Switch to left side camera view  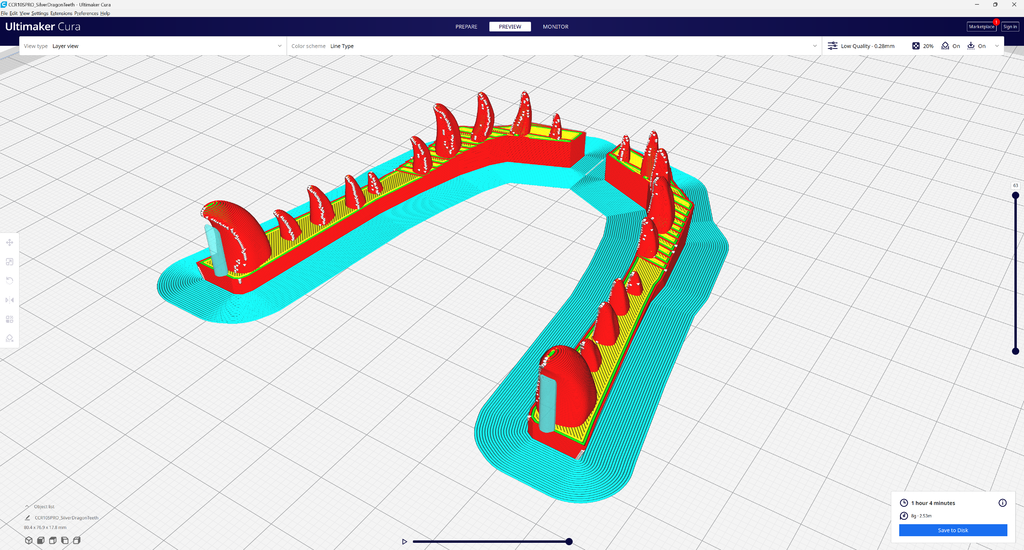coord(65,540)
